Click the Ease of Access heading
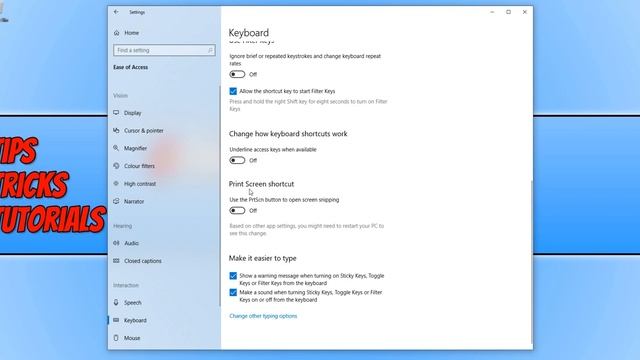640x360 pixels. [x=131, y=67]
